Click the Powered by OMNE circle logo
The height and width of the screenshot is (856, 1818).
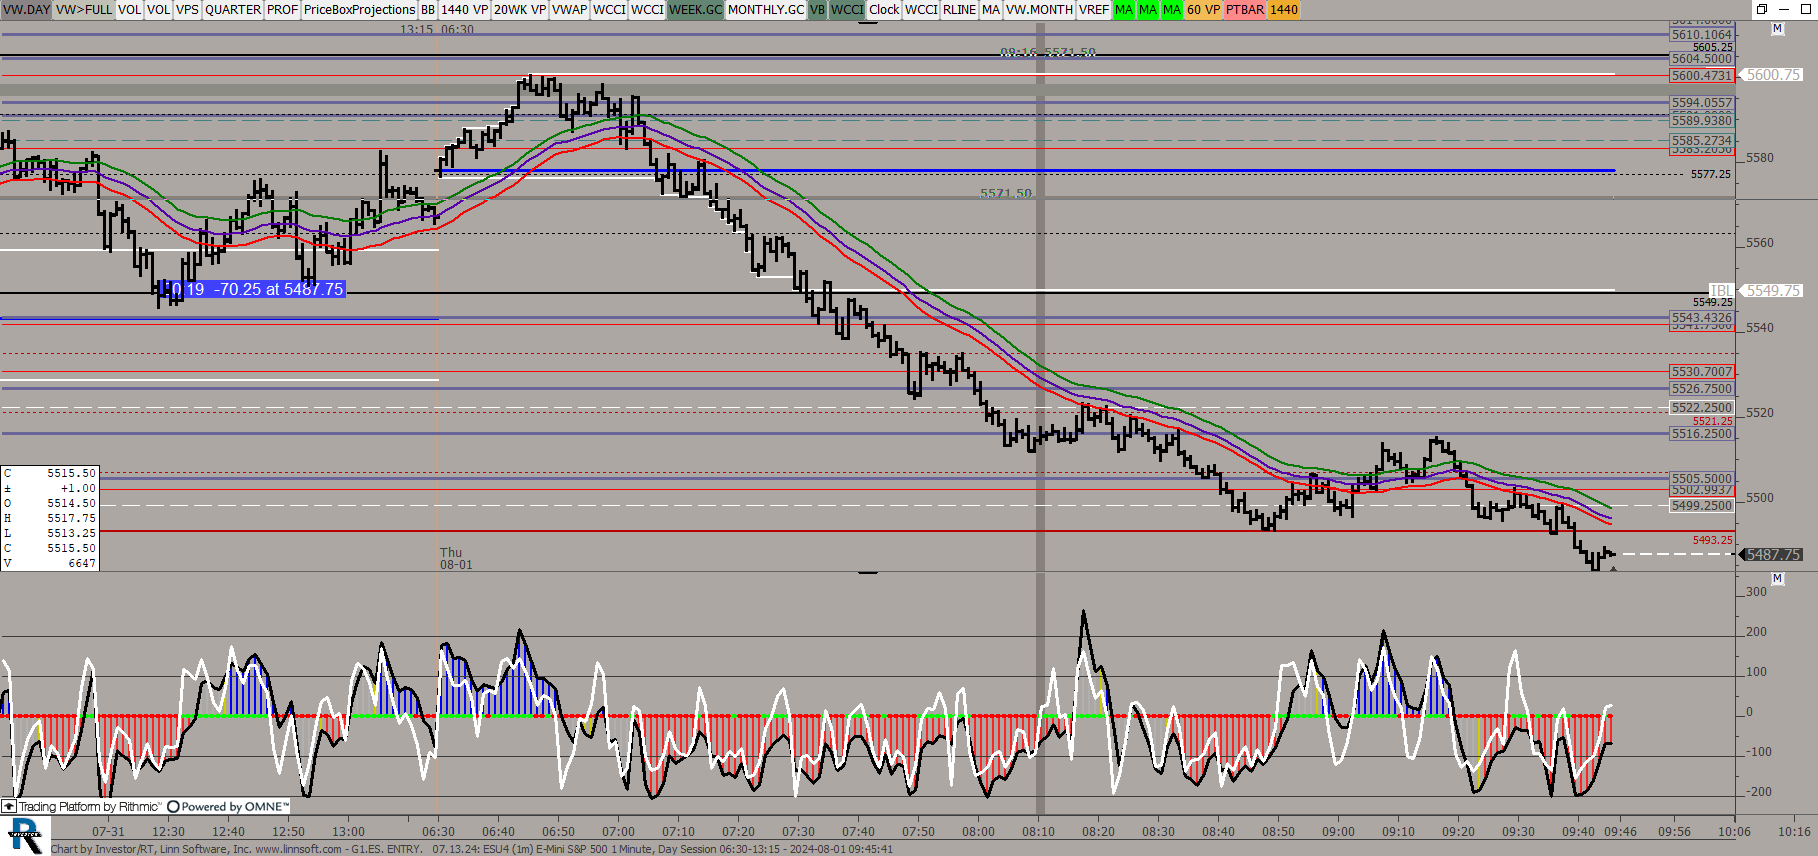tap(173, 806)
